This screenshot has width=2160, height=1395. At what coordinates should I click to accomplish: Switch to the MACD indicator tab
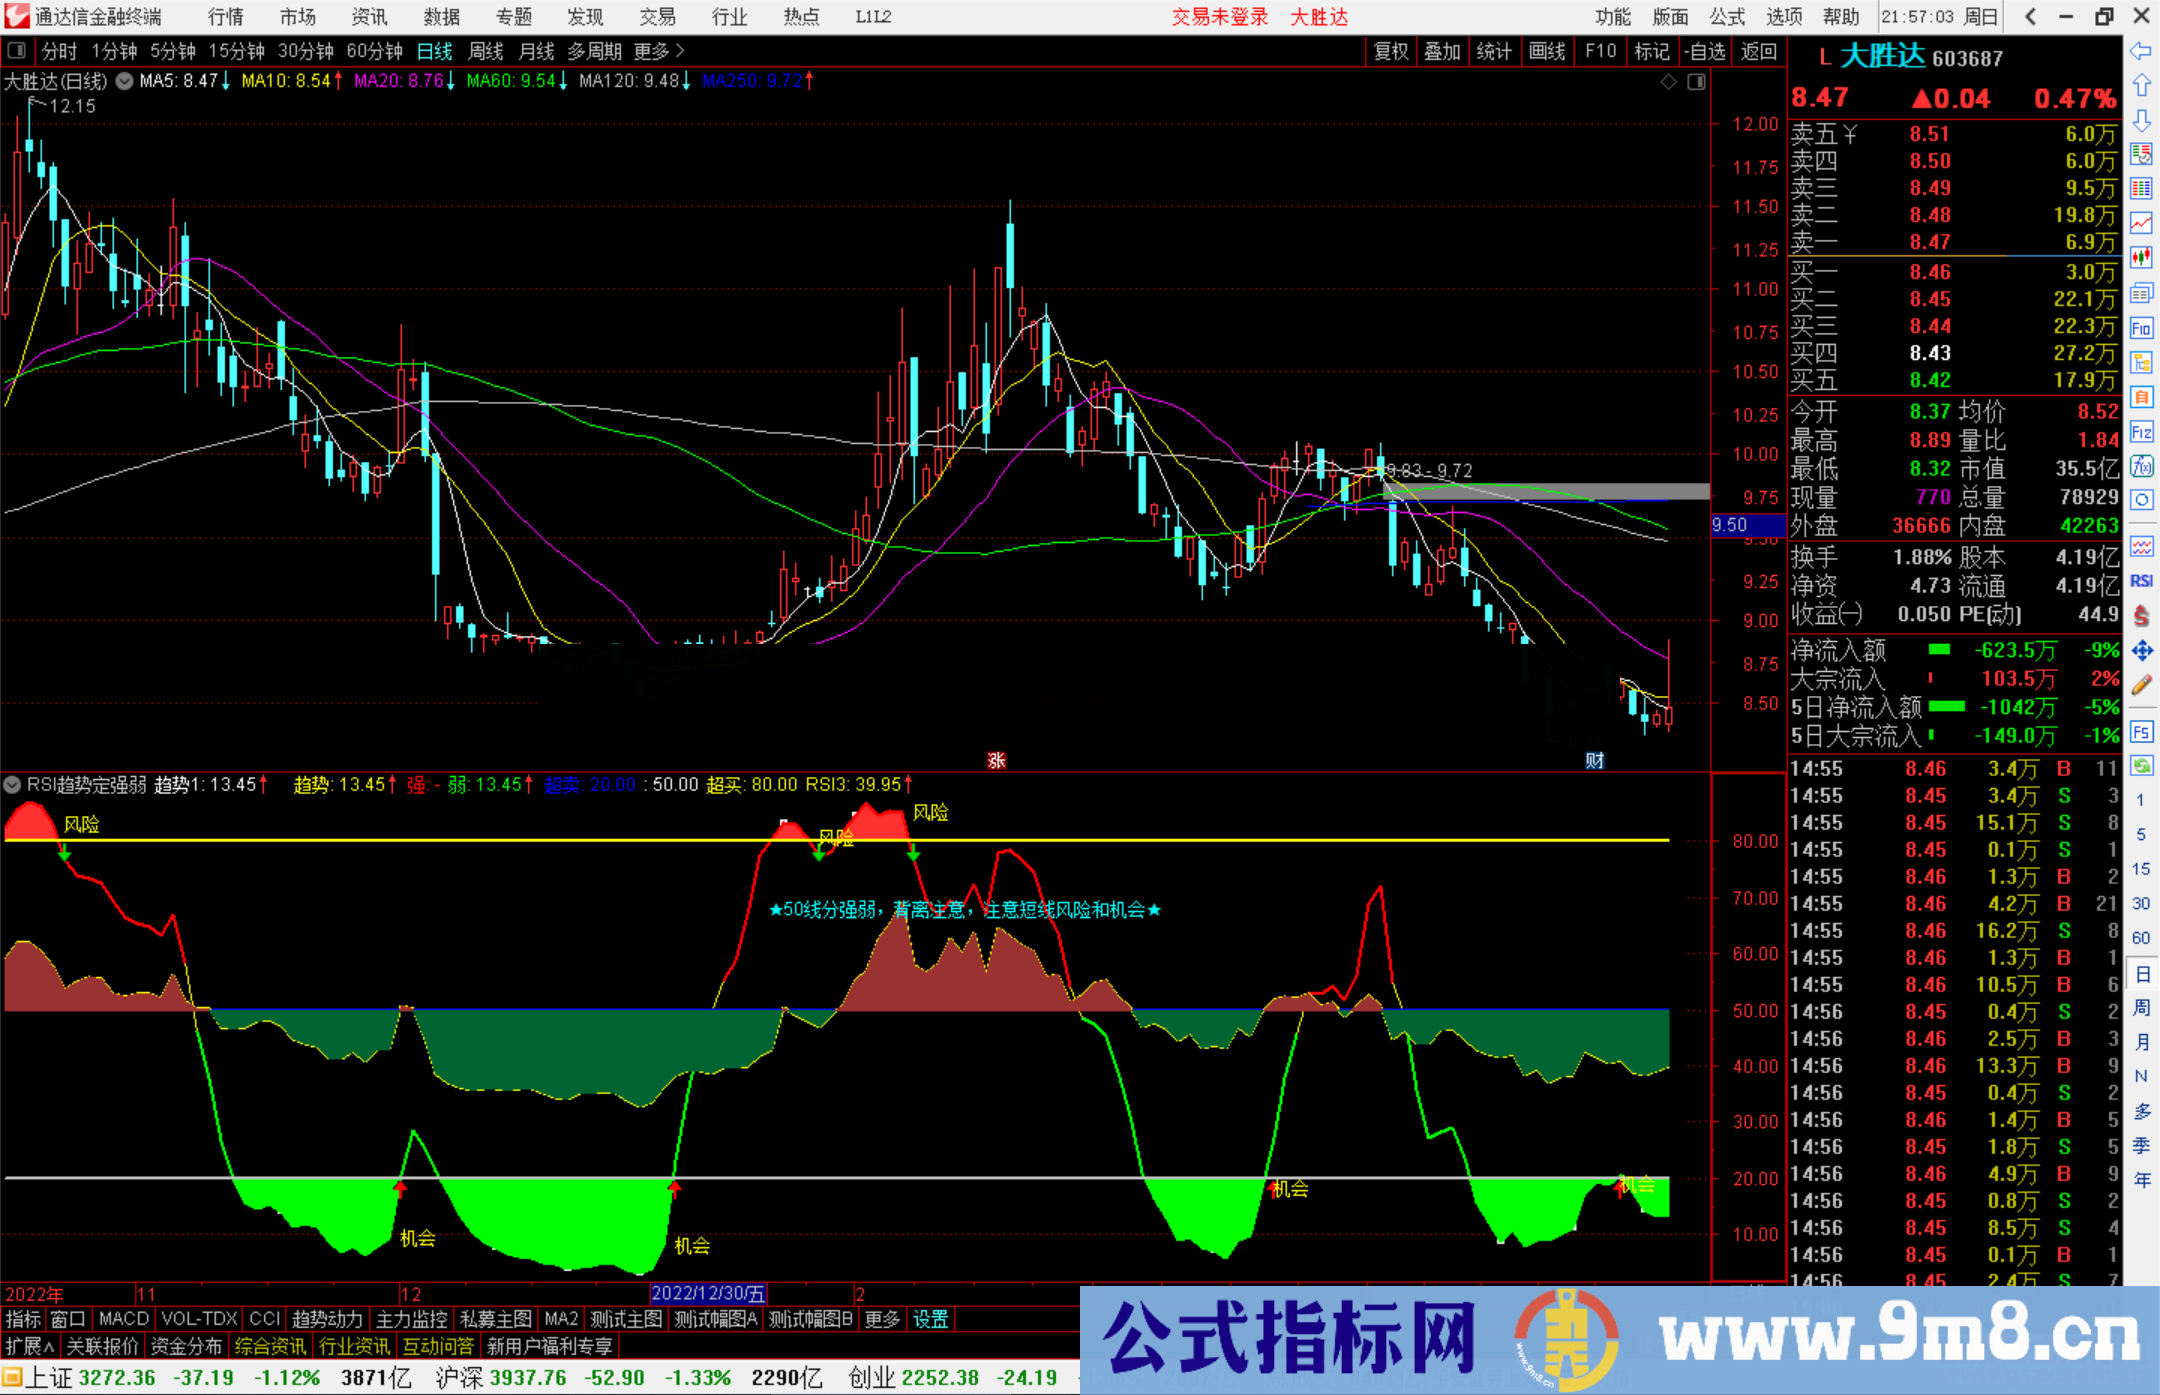(123, 1319)
